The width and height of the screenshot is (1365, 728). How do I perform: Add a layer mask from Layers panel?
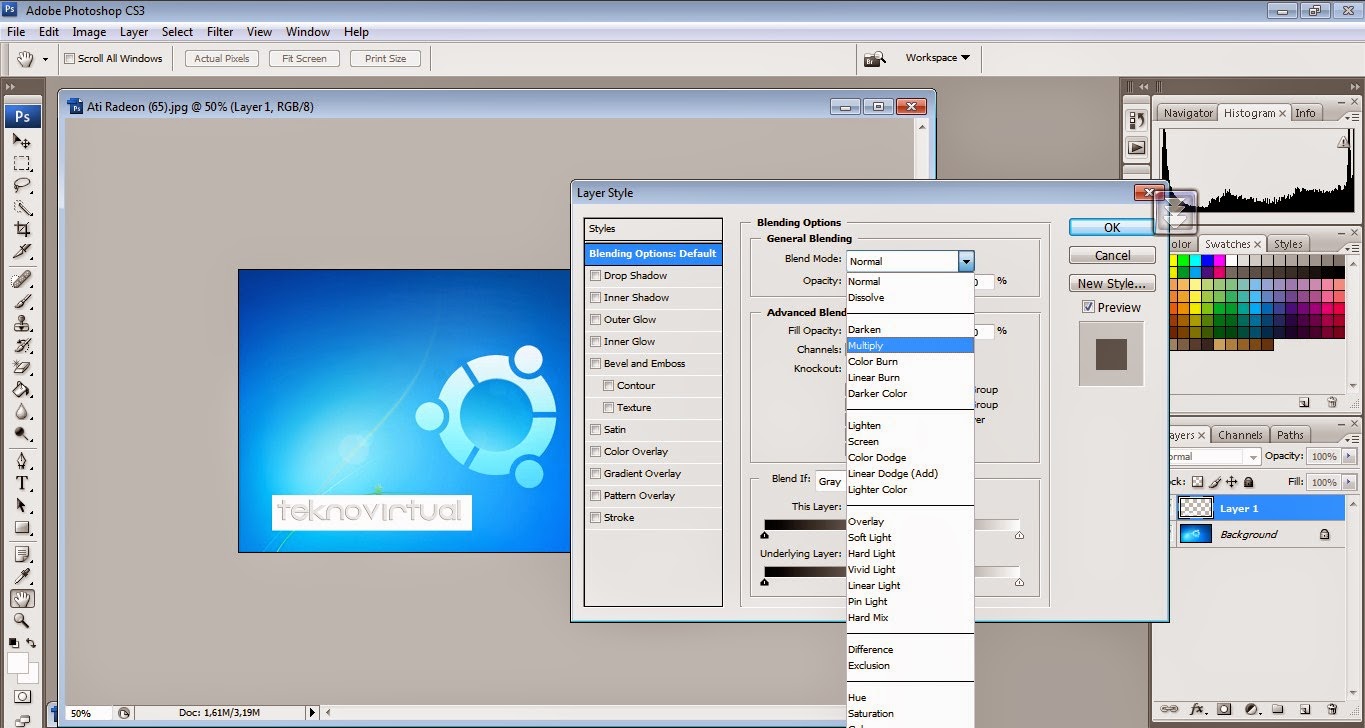click(x=1223, y=710)
